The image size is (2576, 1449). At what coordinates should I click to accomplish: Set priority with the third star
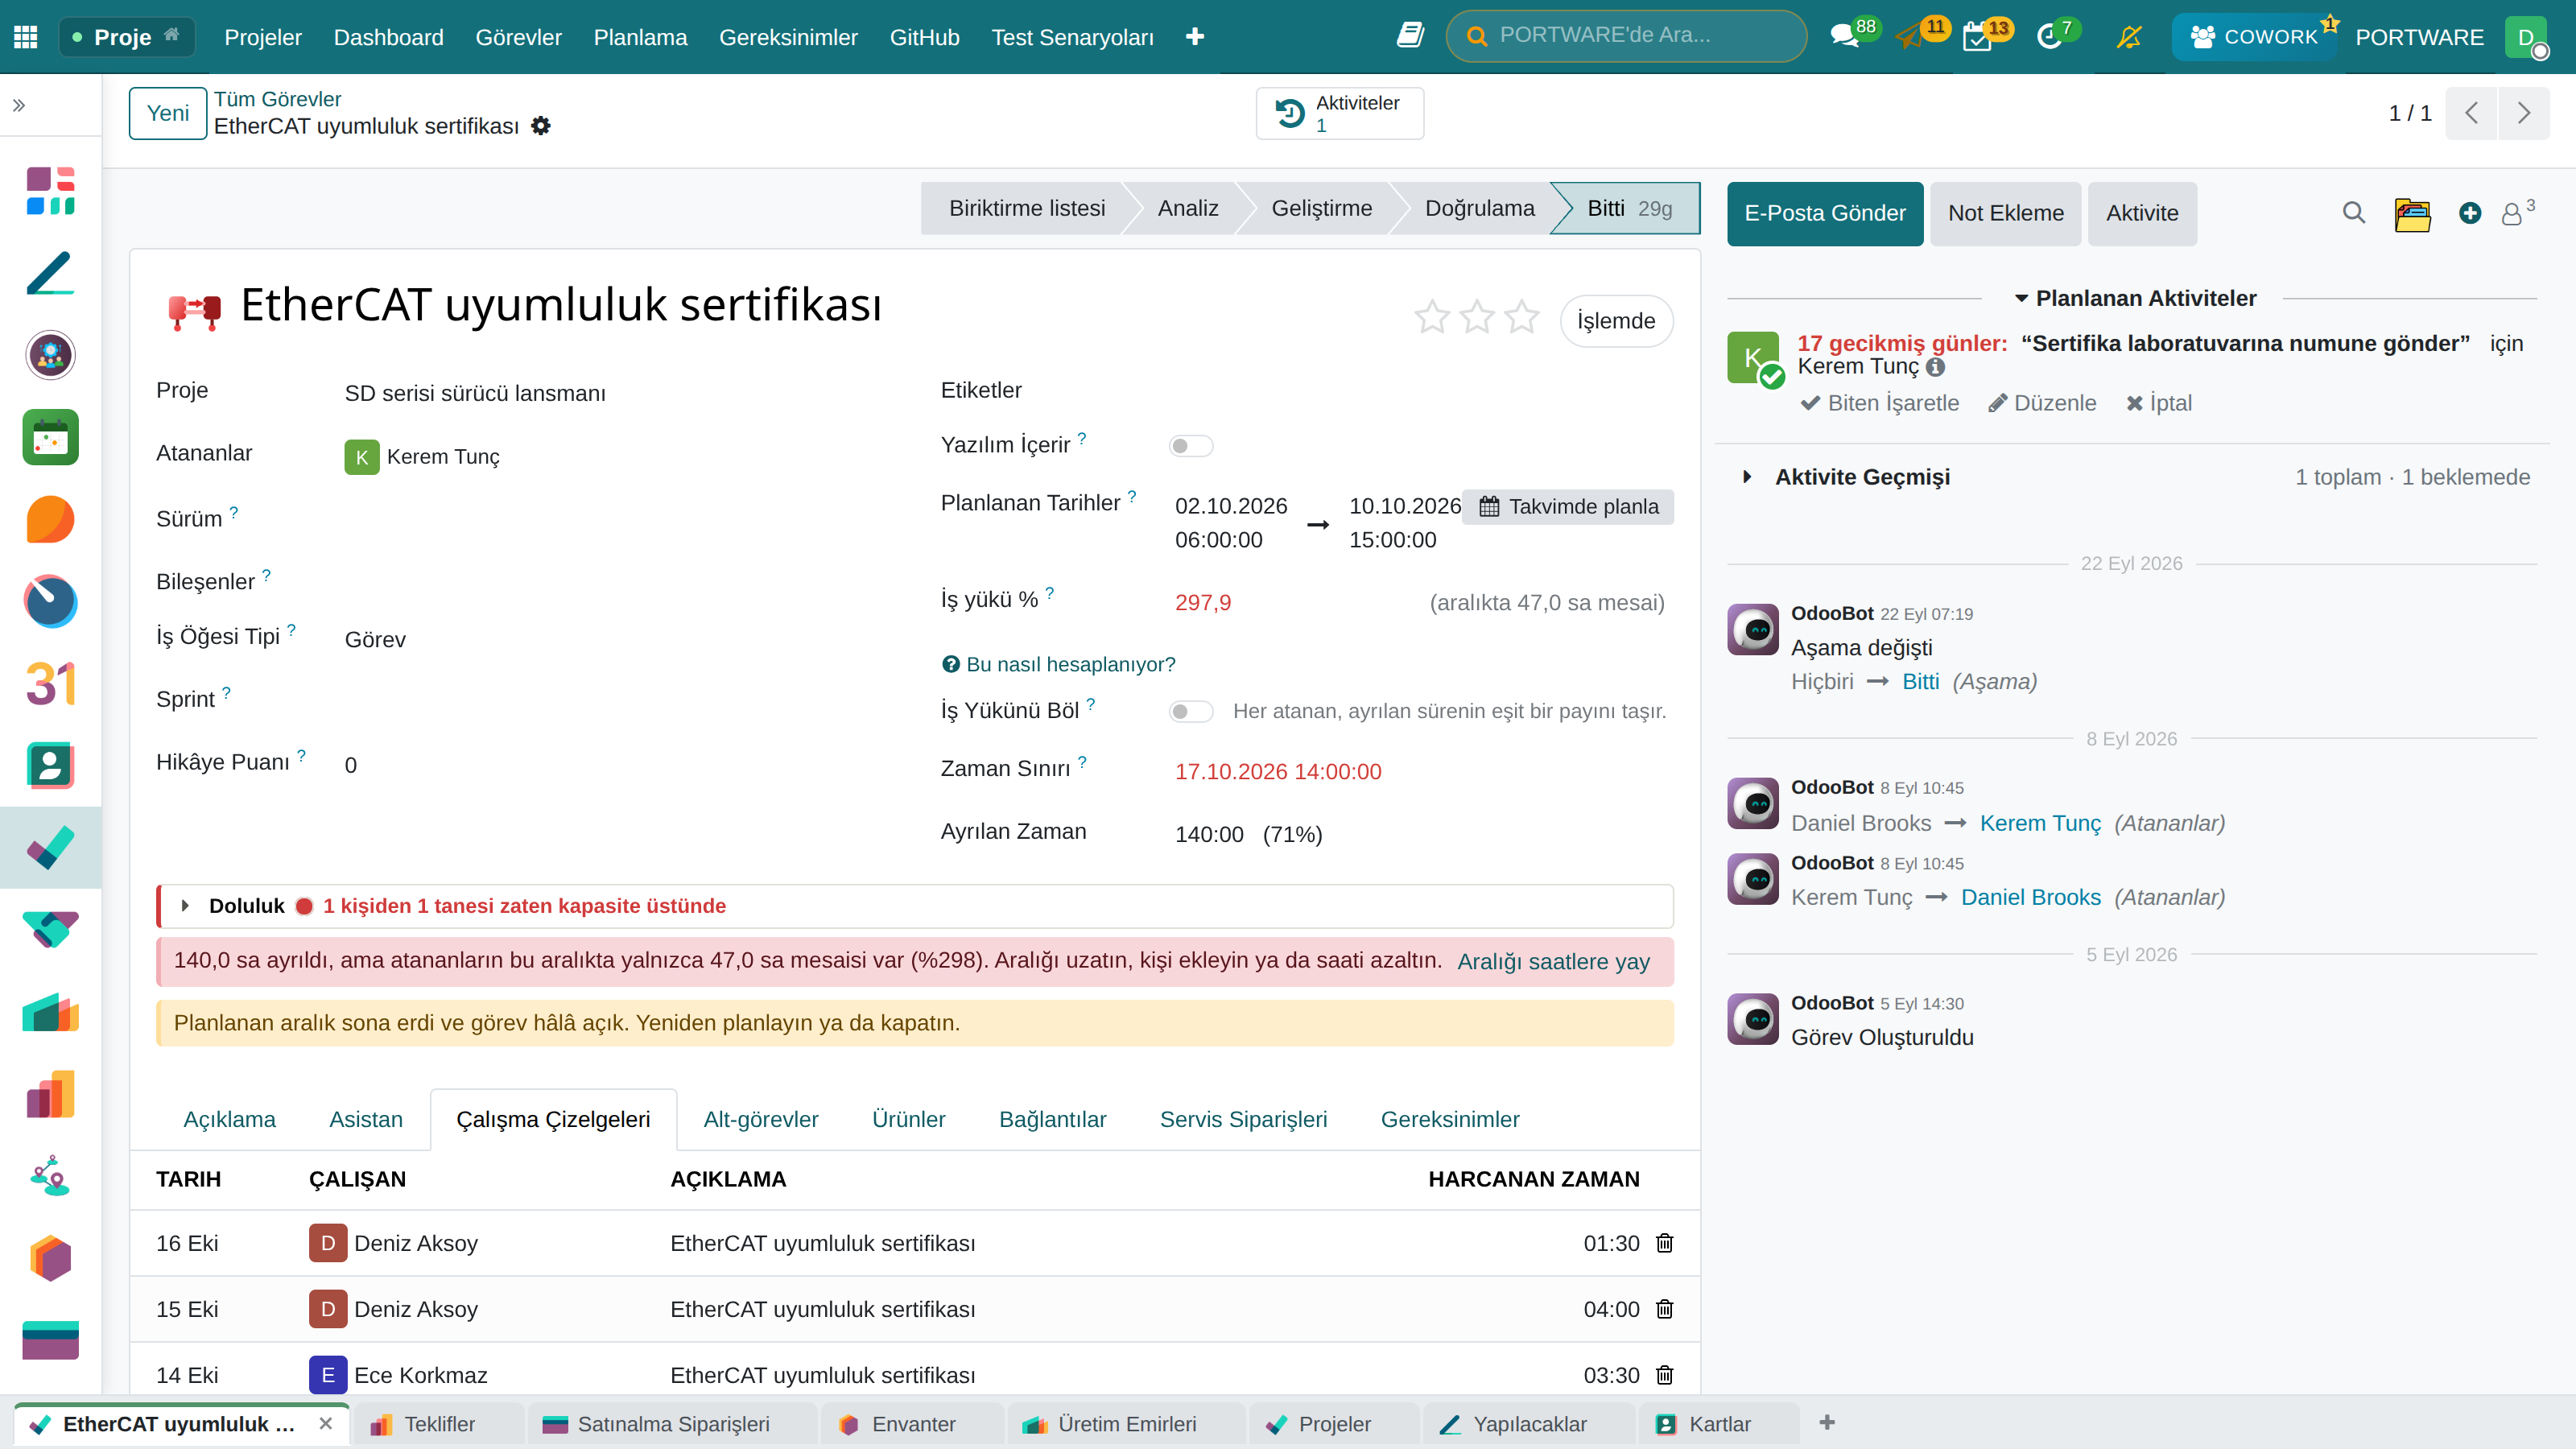[1522, 318]
